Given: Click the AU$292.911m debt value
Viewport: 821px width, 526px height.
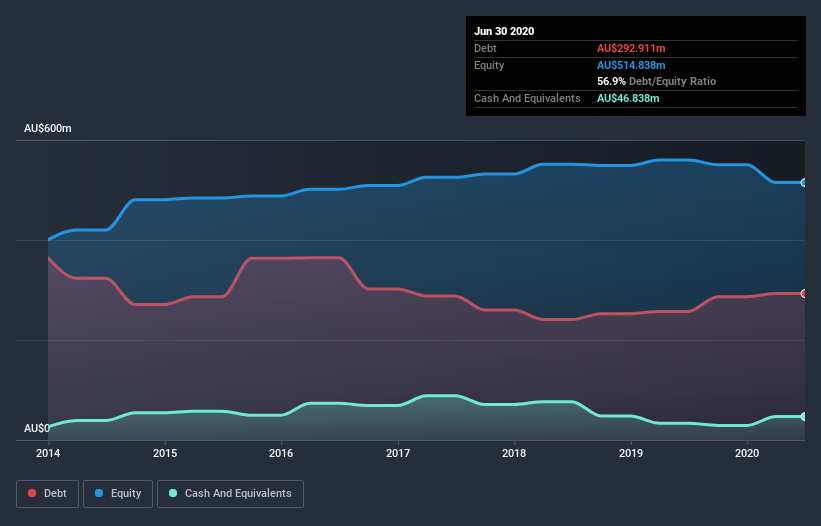Looking at the screenshot, I should coord(631,48).
